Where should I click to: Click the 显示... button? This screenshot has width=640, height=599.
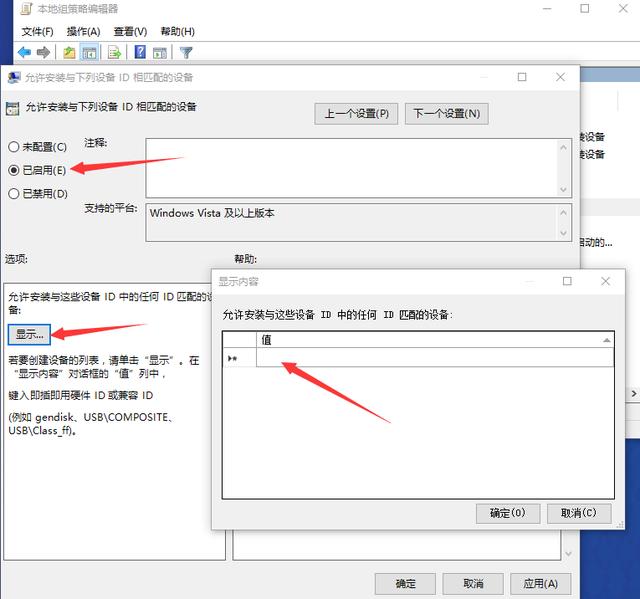[x=29, y=335]
